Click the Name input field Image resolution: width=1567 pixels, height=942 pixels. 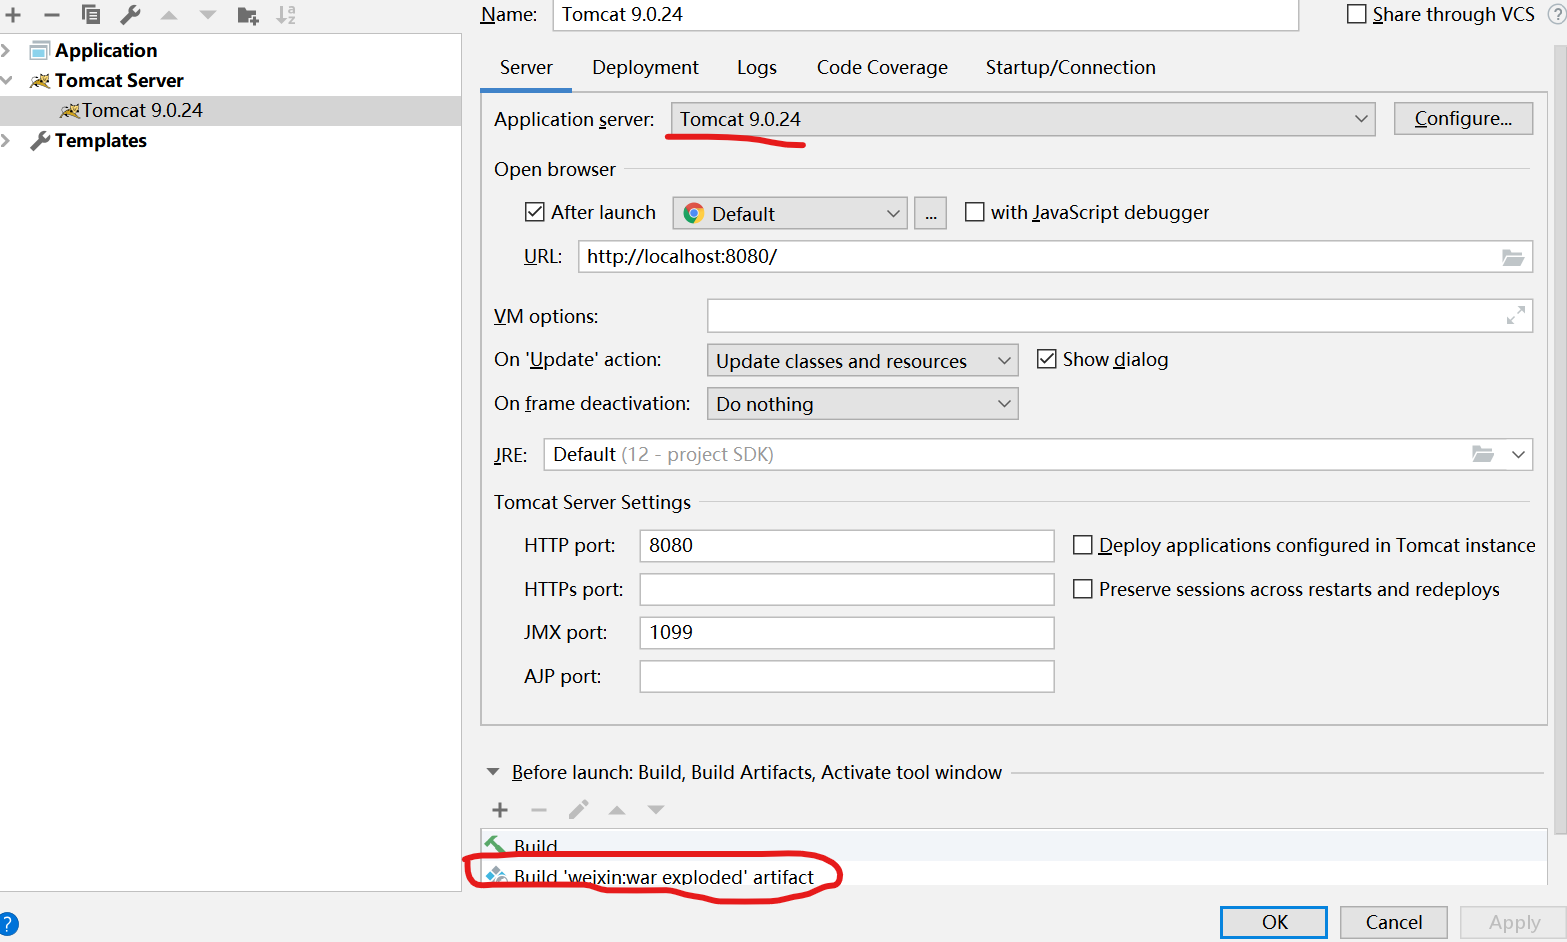tap(925, 15)
